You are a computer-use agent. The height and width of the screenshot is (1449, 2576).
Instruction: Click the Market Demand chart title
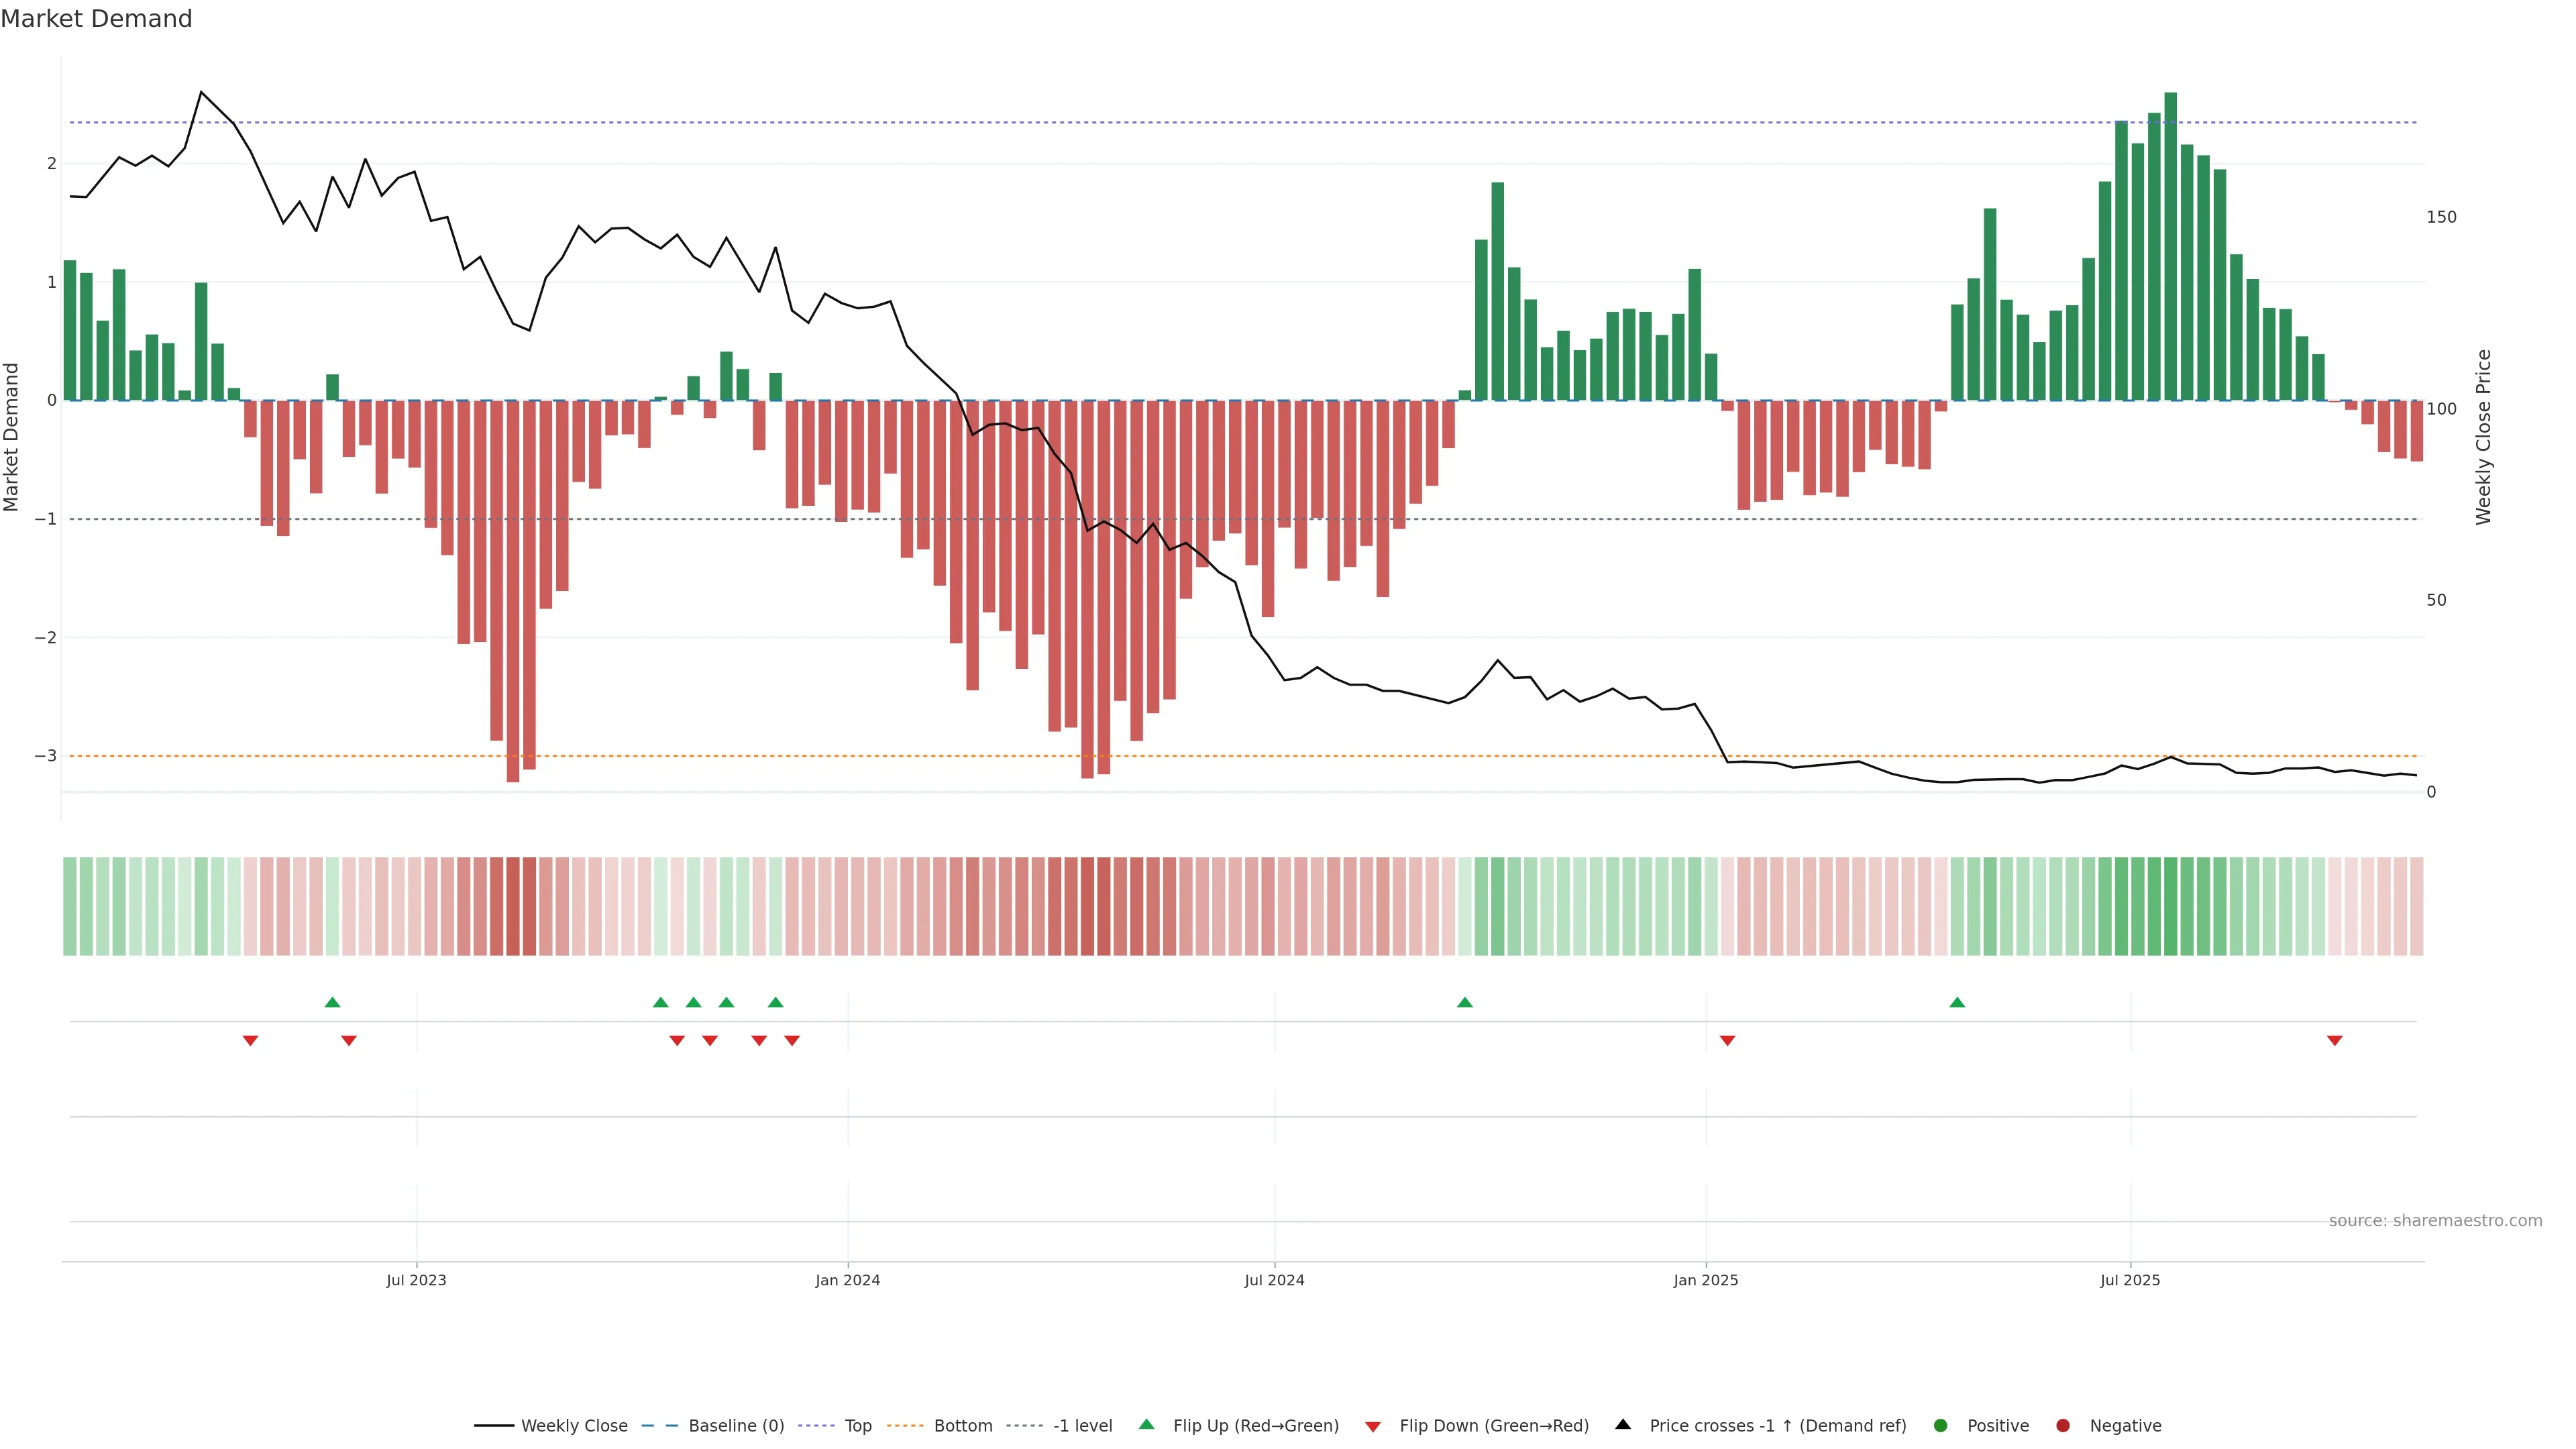(x=96, y=19)
